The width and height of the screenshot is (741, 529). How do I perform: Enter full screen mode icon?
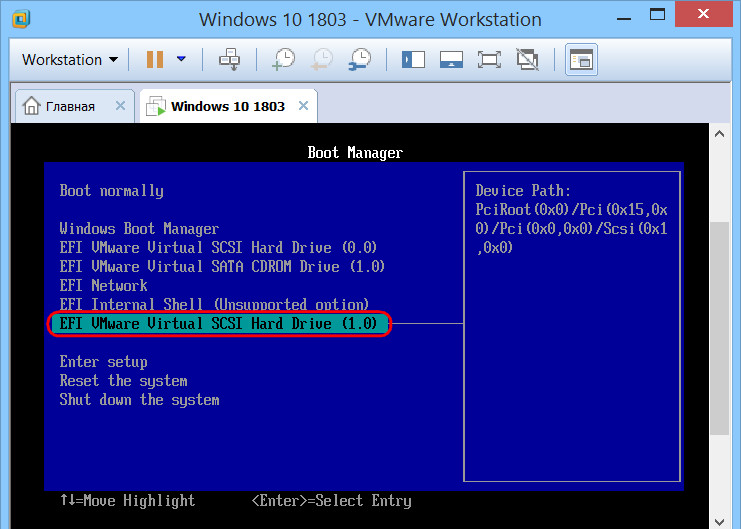(489, 60)
